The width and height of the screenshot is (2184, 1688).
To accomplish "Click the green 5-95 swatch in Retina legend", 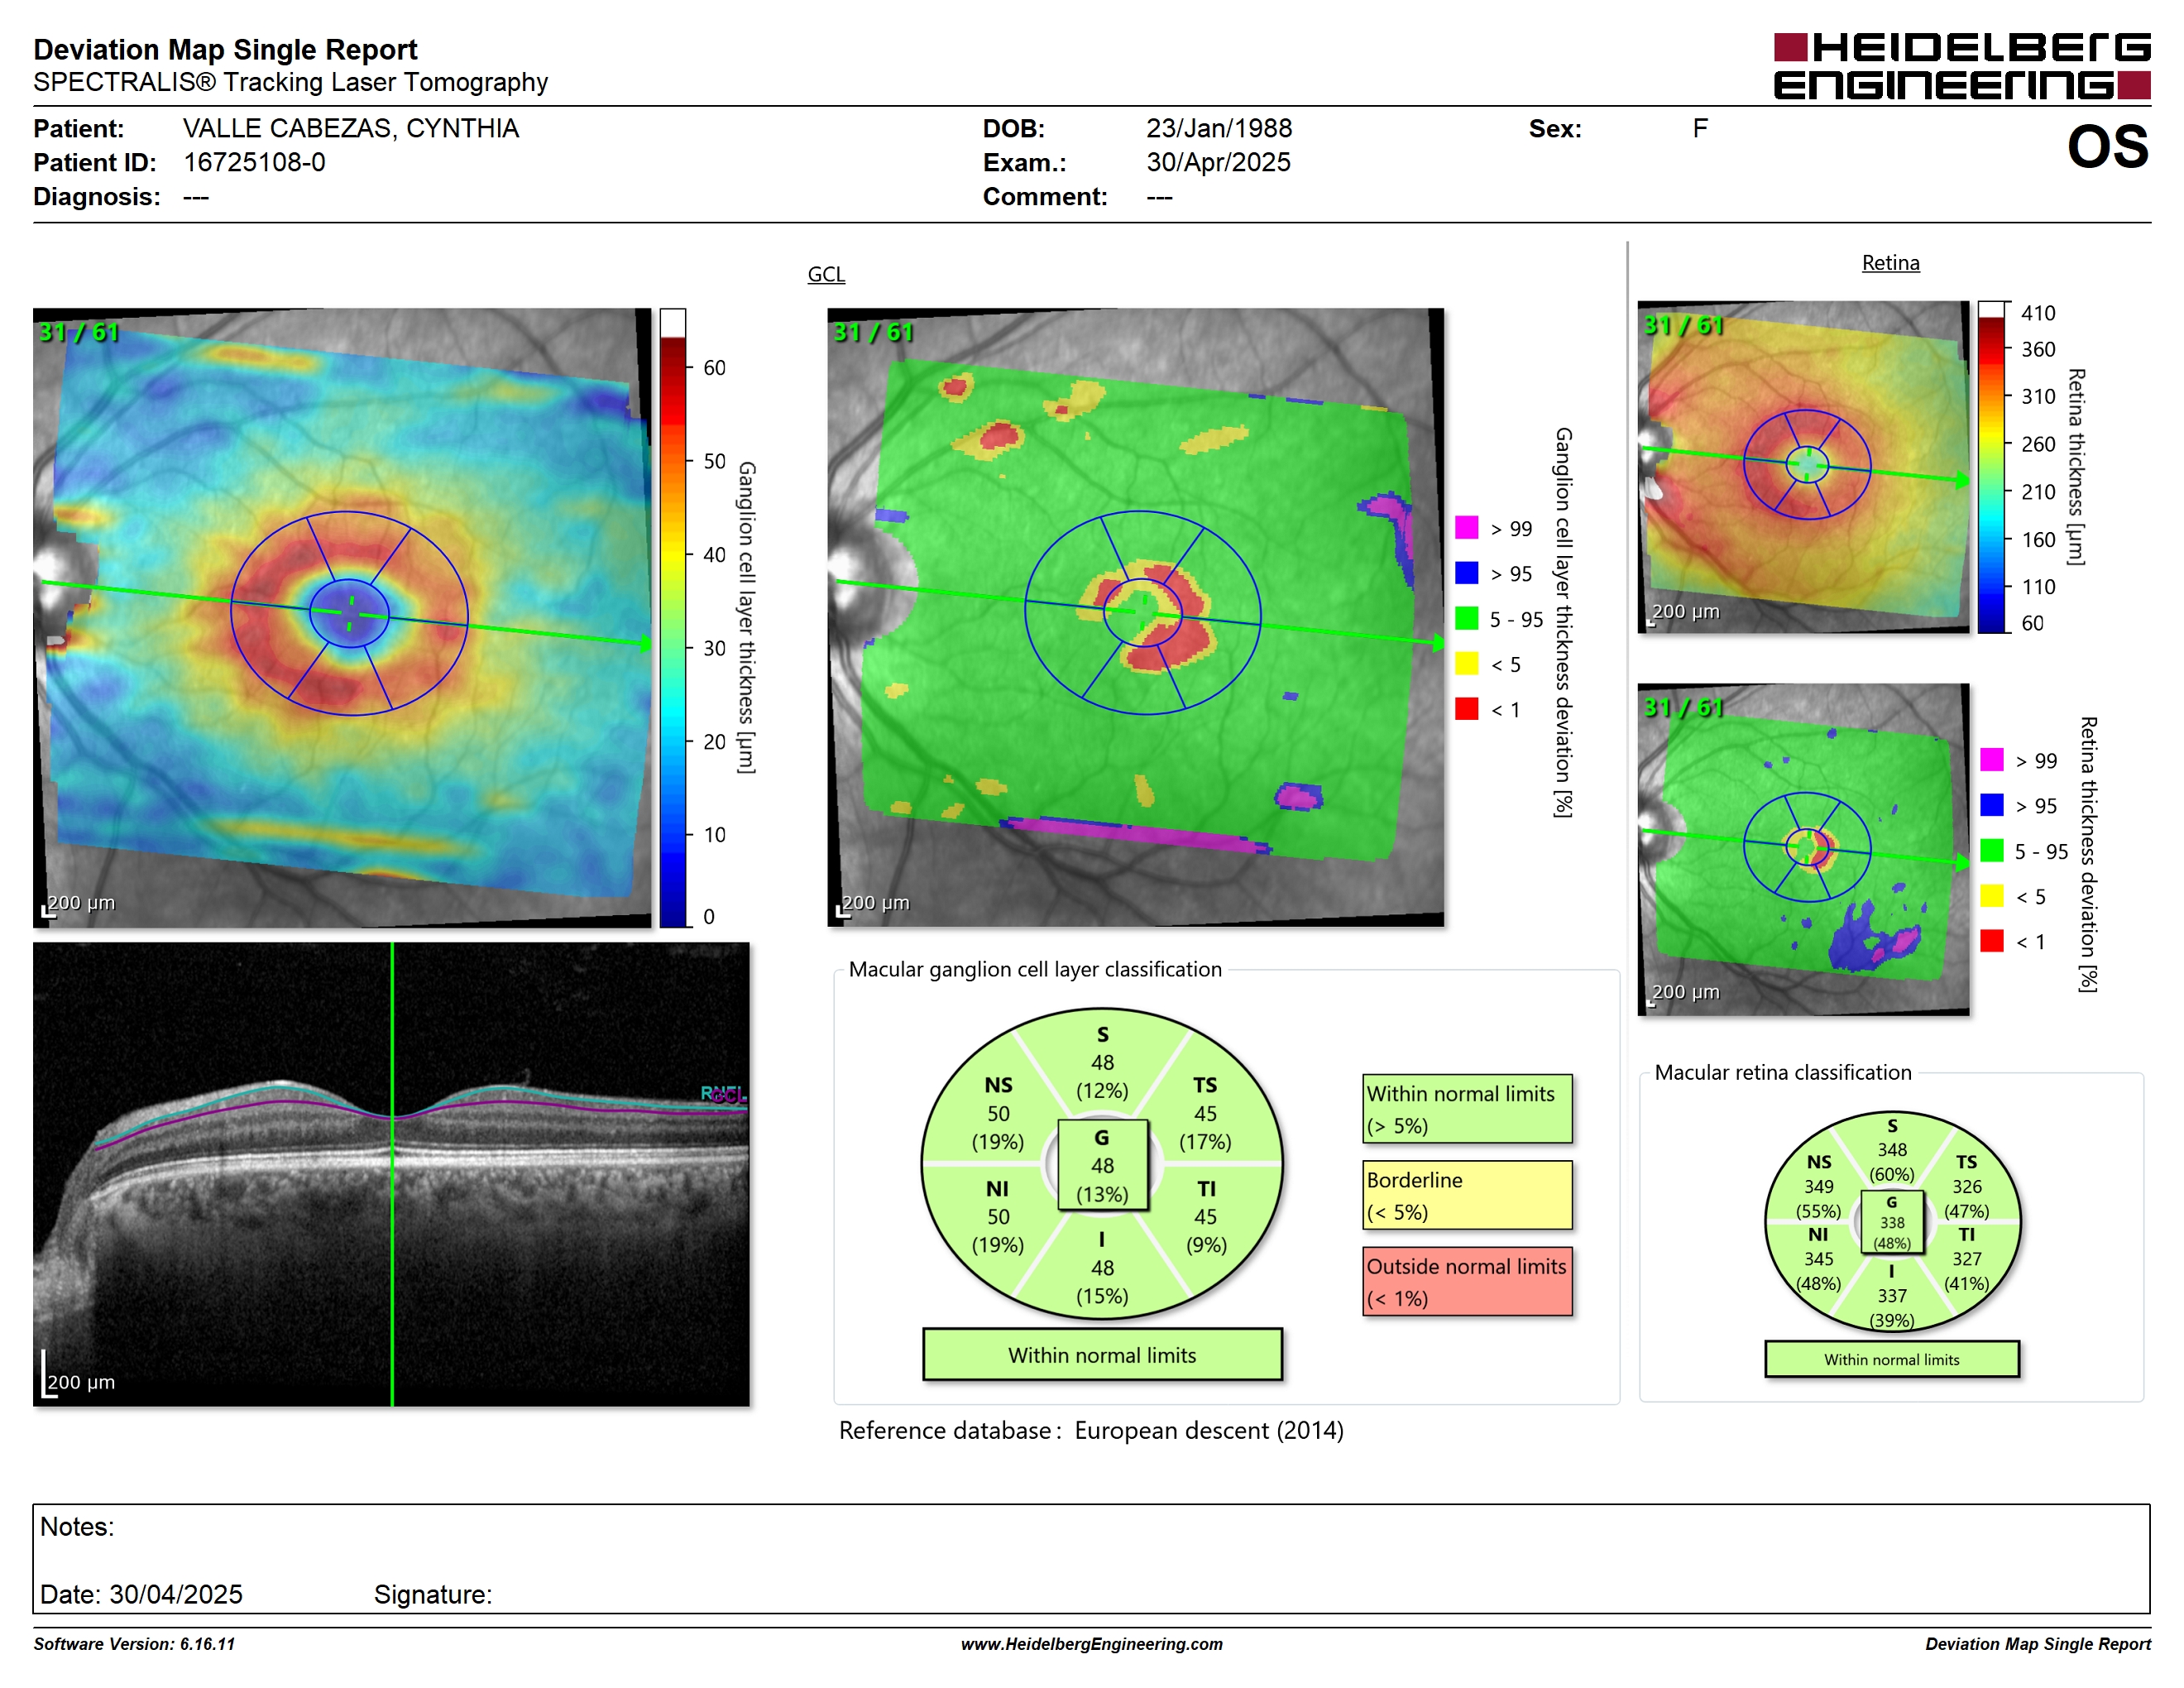I will (1991, 850).
